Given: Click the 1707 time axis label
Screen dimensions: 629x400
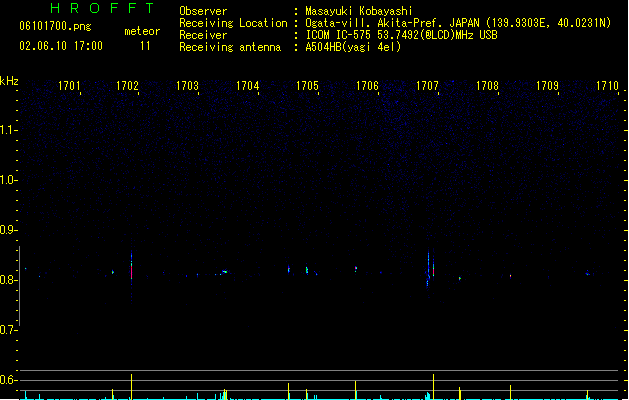Looking at the screenshot, I should click(428, 86).
